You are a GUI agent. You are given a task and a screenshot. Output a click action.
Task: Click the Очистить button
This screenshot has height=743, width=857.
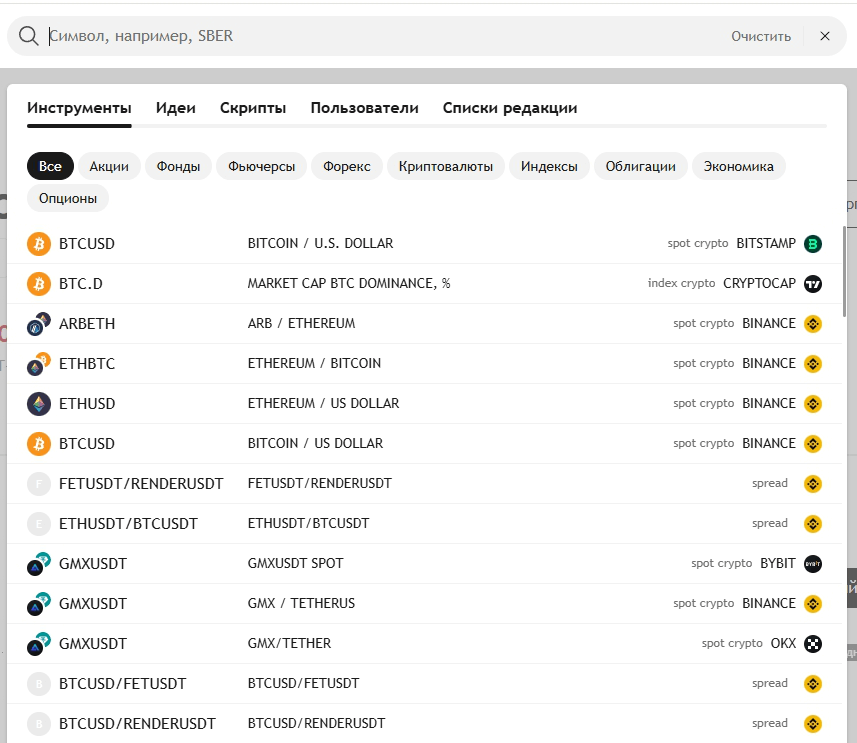761,36
